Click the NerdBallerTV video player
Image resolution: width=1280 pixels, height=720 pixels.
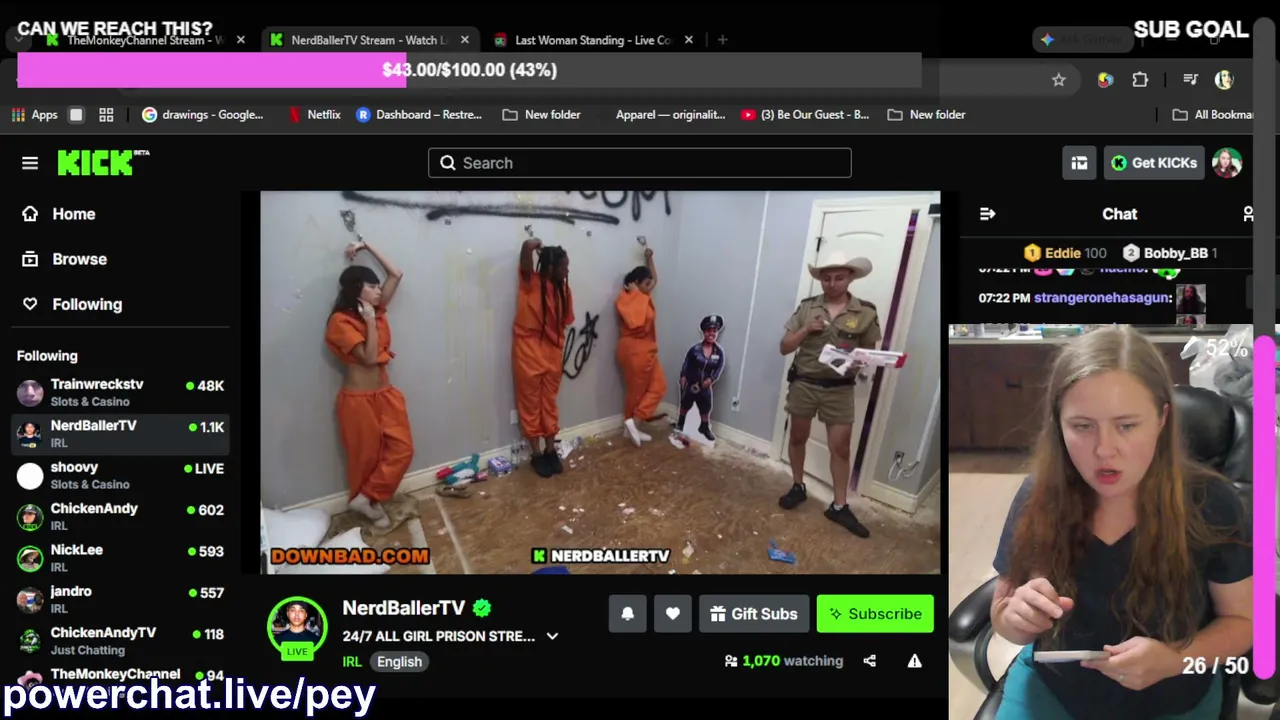[600, 383]
